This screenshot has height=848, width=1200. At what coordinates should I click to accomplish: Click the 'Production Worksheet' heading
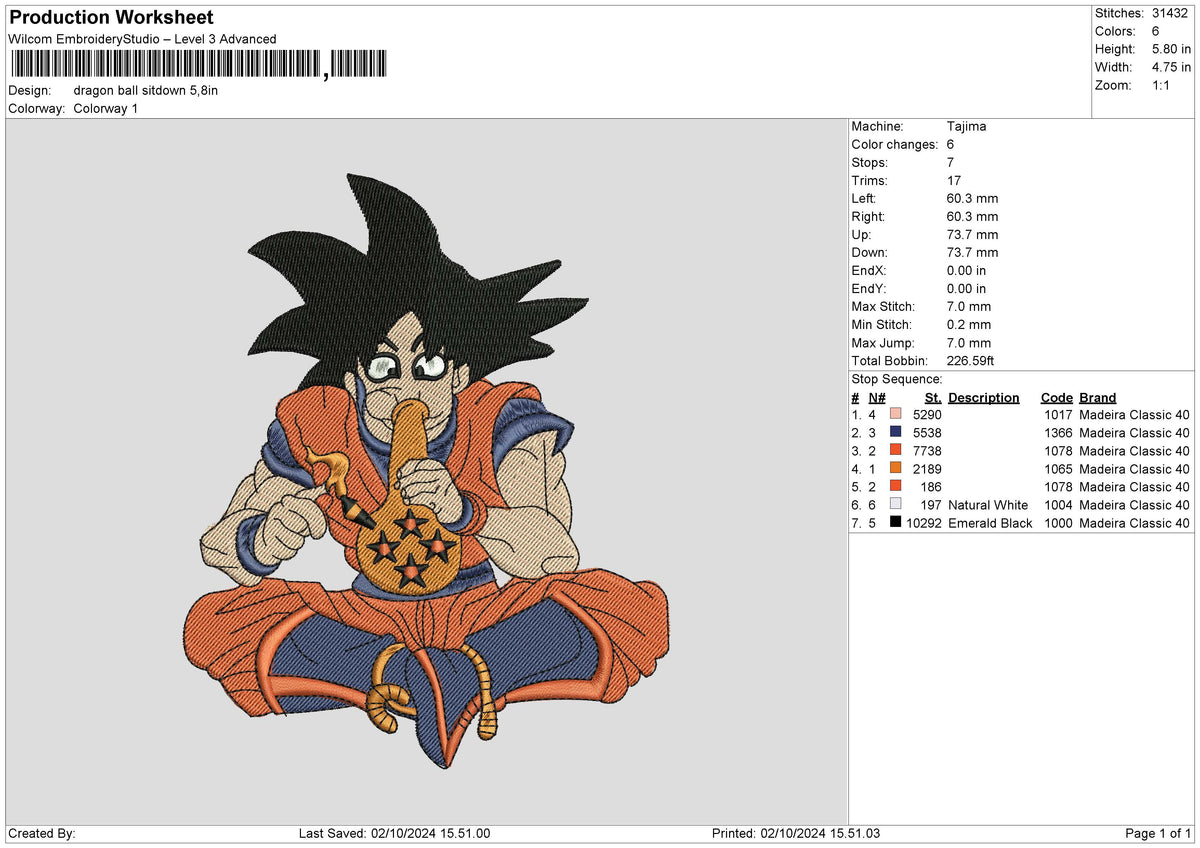pos(111,18)
